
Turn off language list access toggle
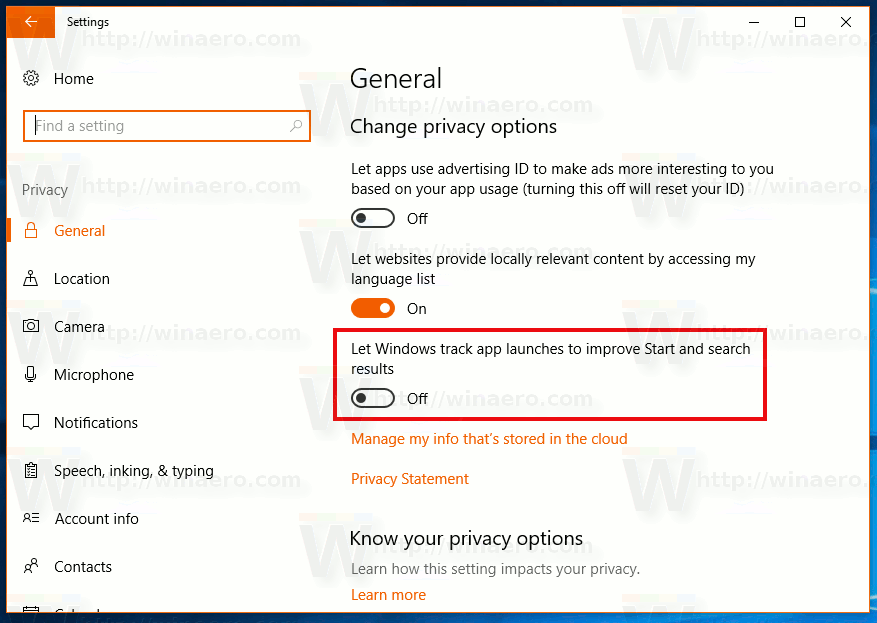point(373,308)
